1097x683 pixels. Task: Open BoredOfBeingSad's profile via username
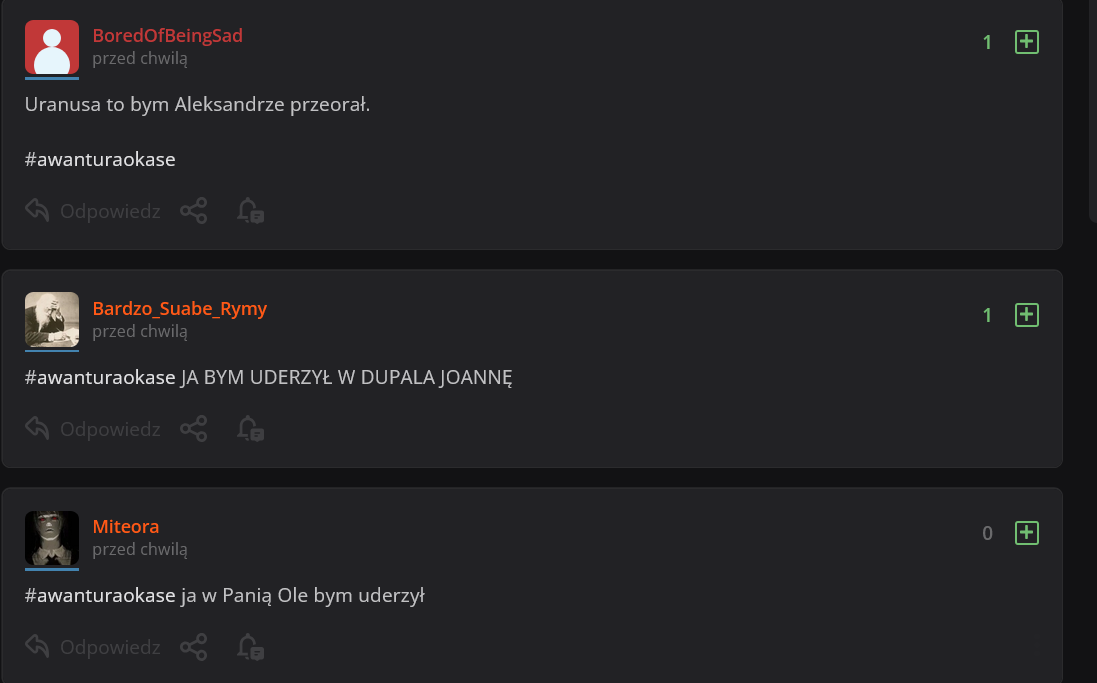tap(167, 36)
